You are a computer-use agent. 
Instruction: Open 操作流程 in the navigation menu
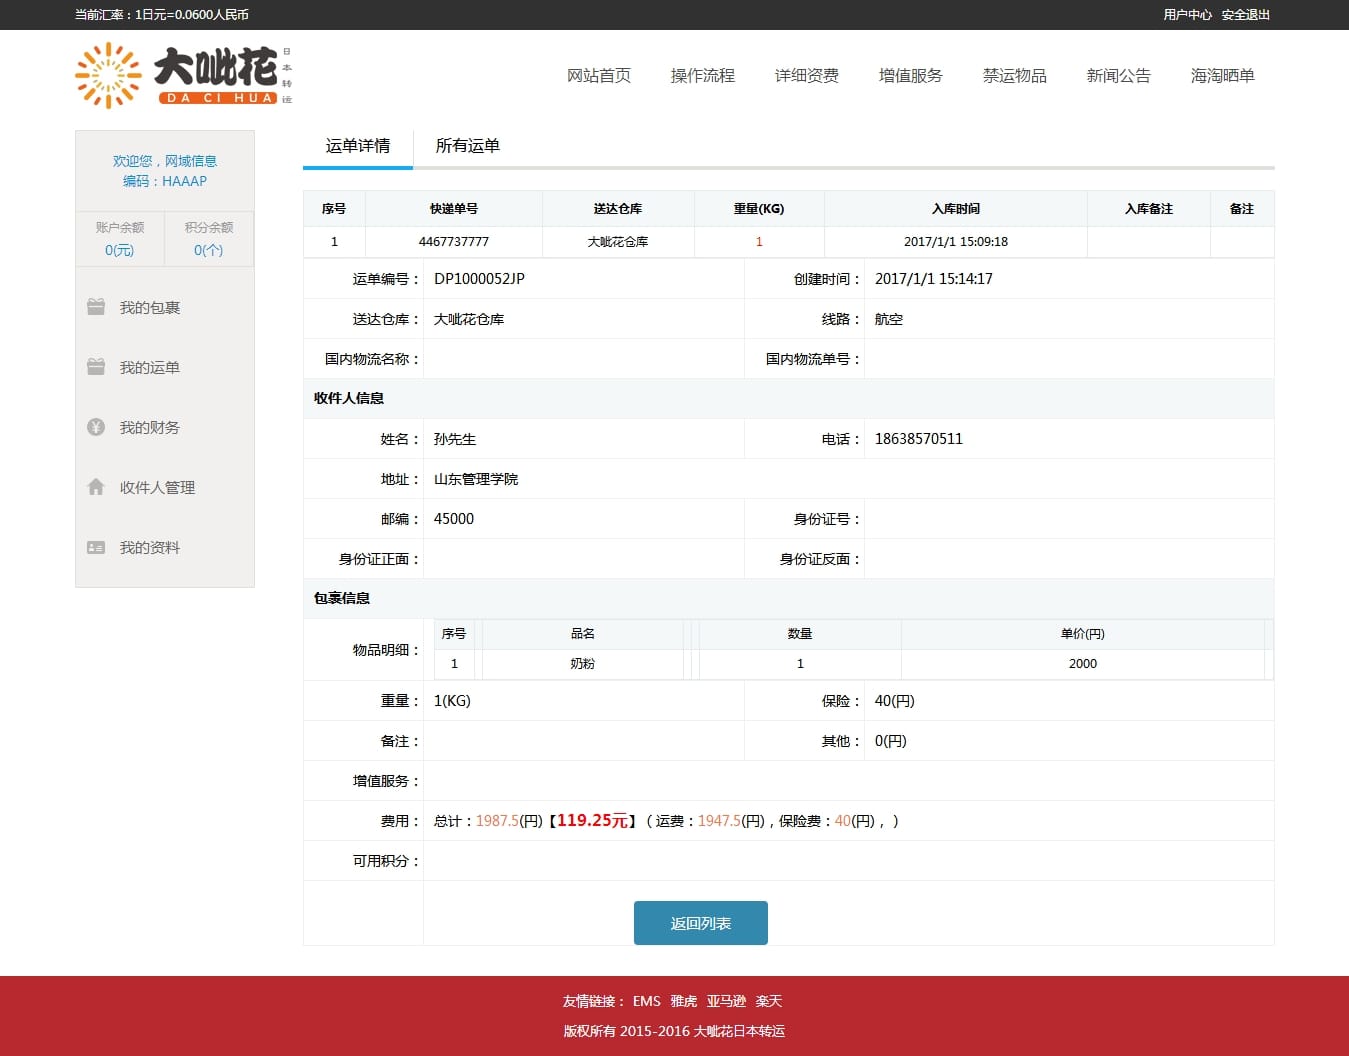click(703, 76)
